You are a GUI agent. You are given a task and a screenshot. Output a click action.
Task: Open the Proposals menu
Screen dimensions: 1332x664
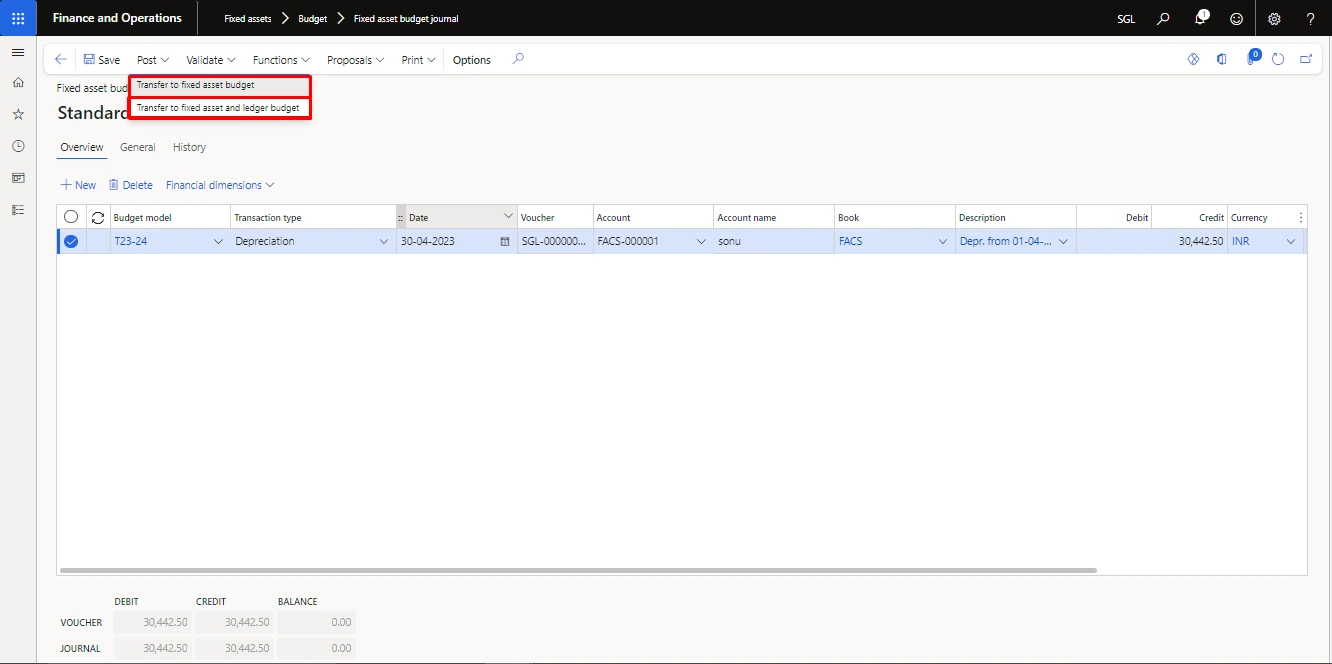point(356,60)
